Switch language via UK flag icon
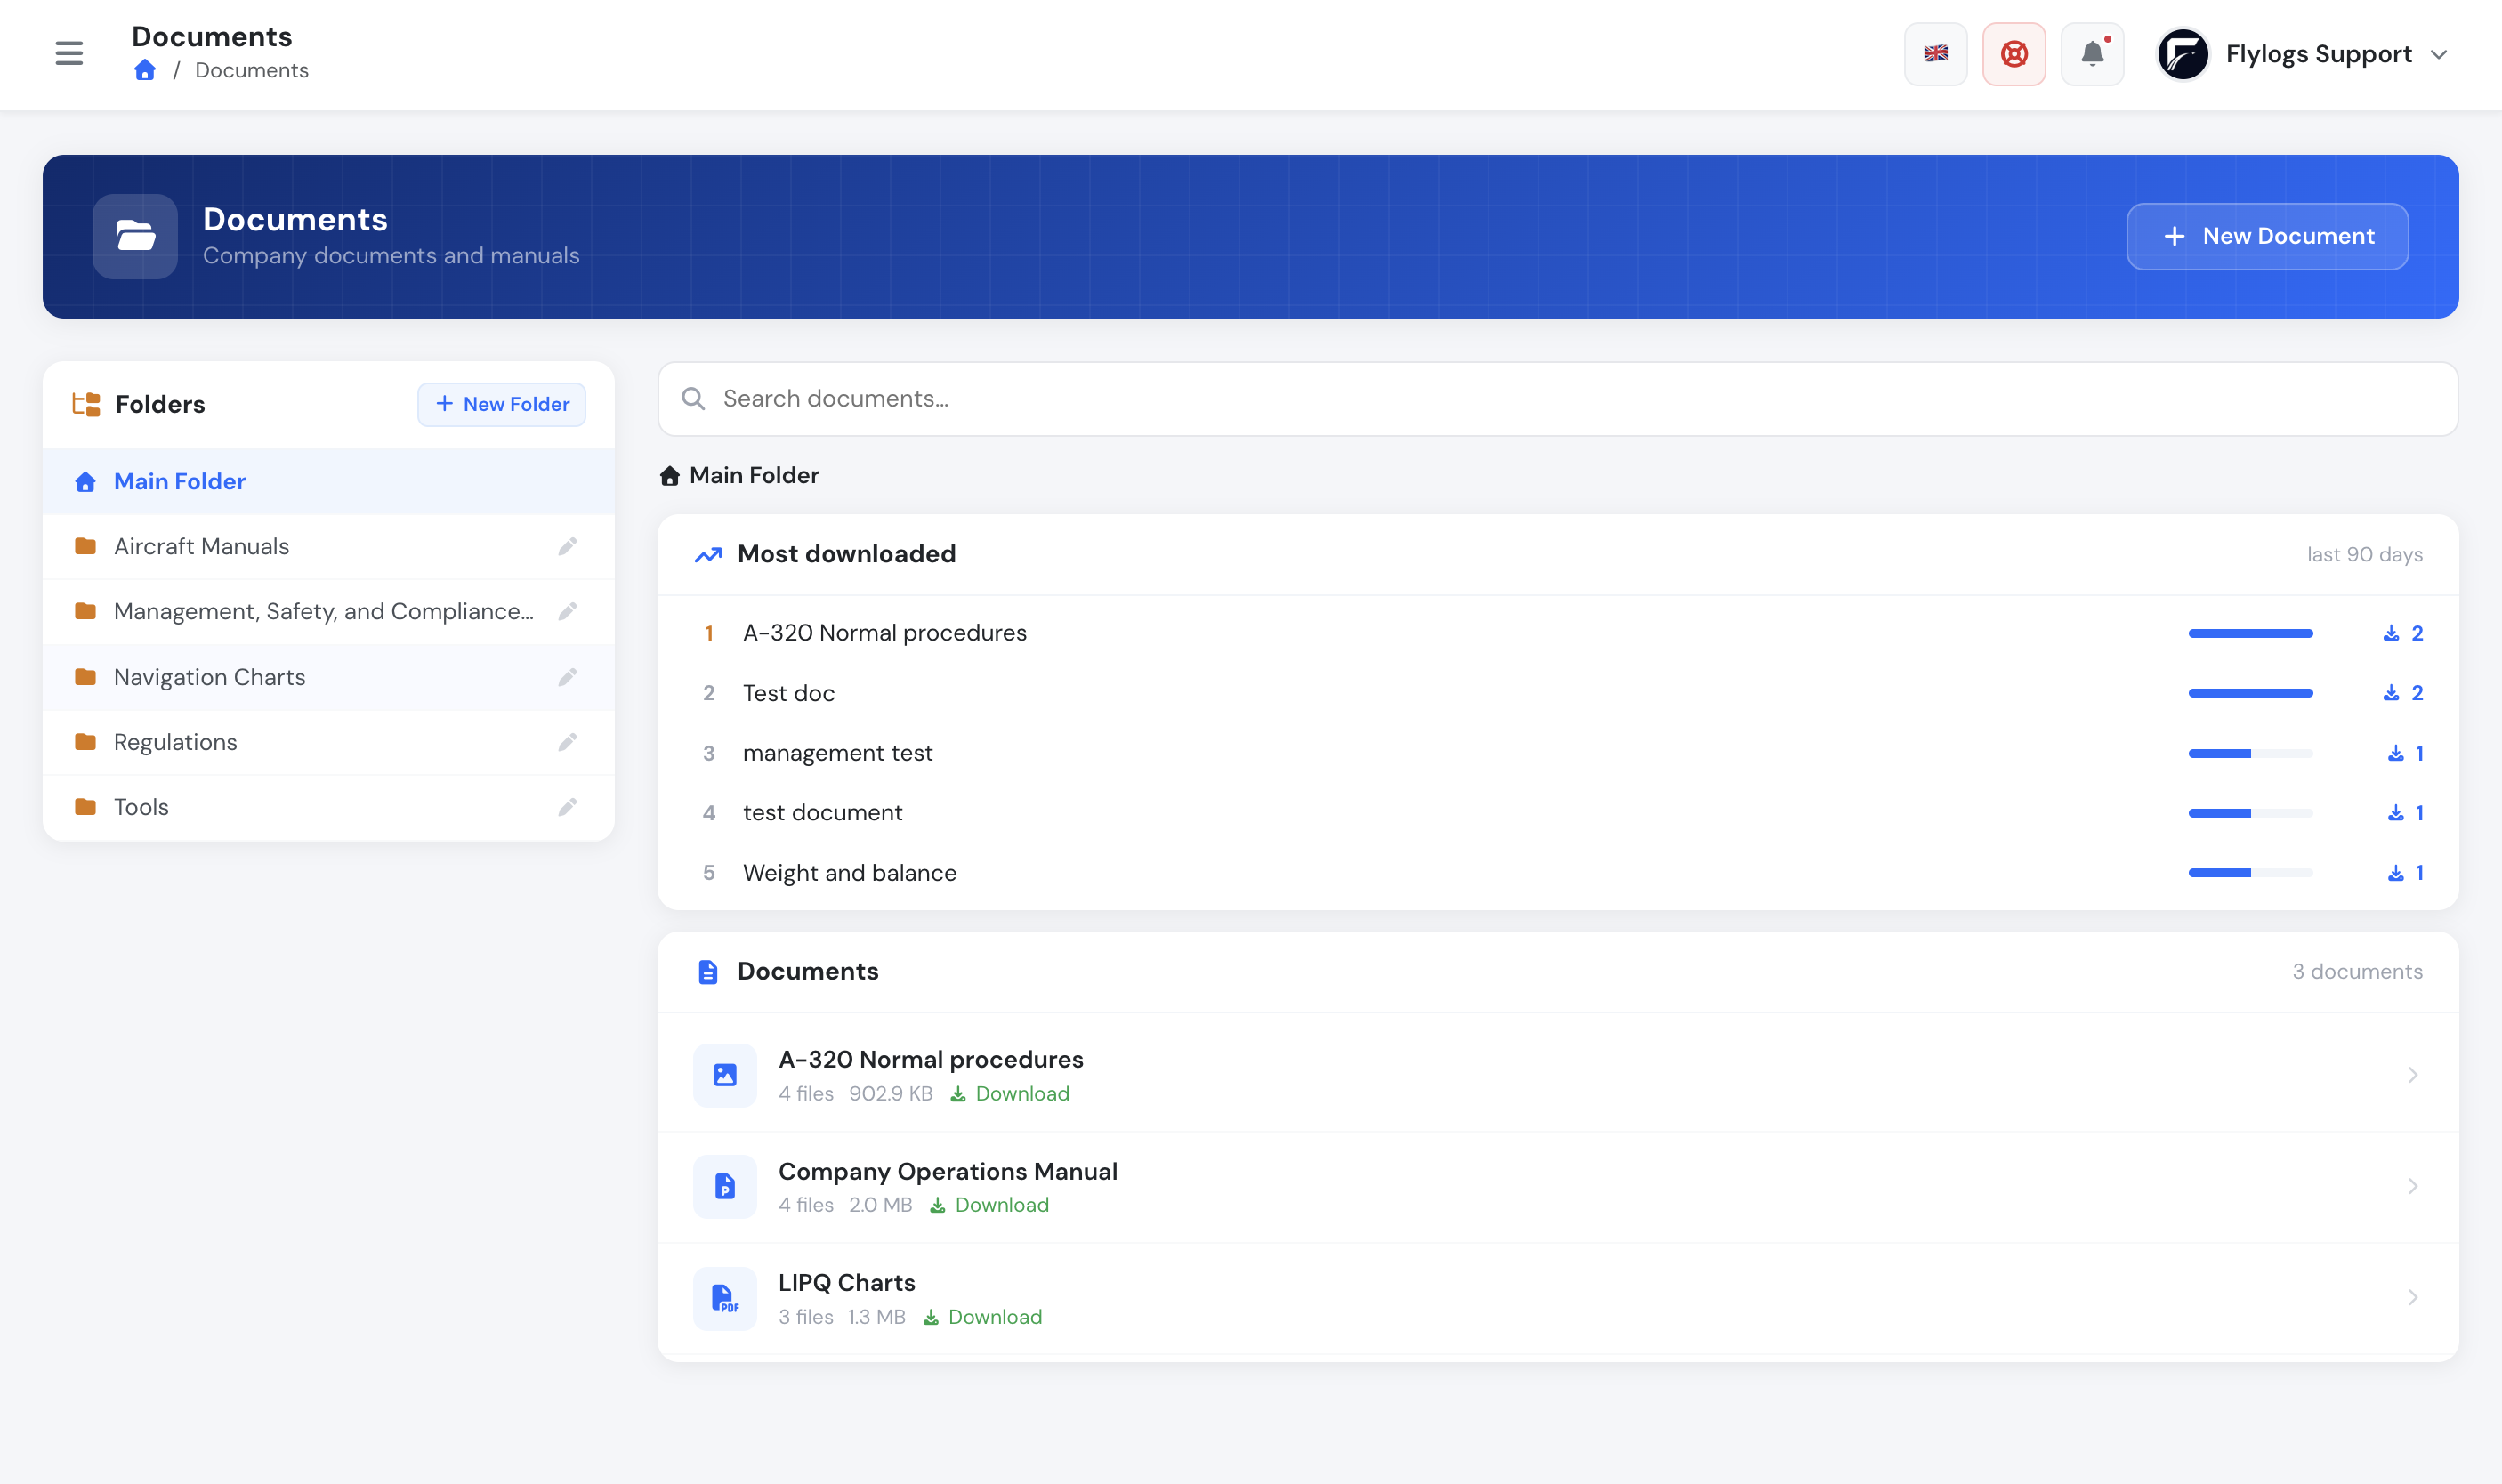 1935,54
